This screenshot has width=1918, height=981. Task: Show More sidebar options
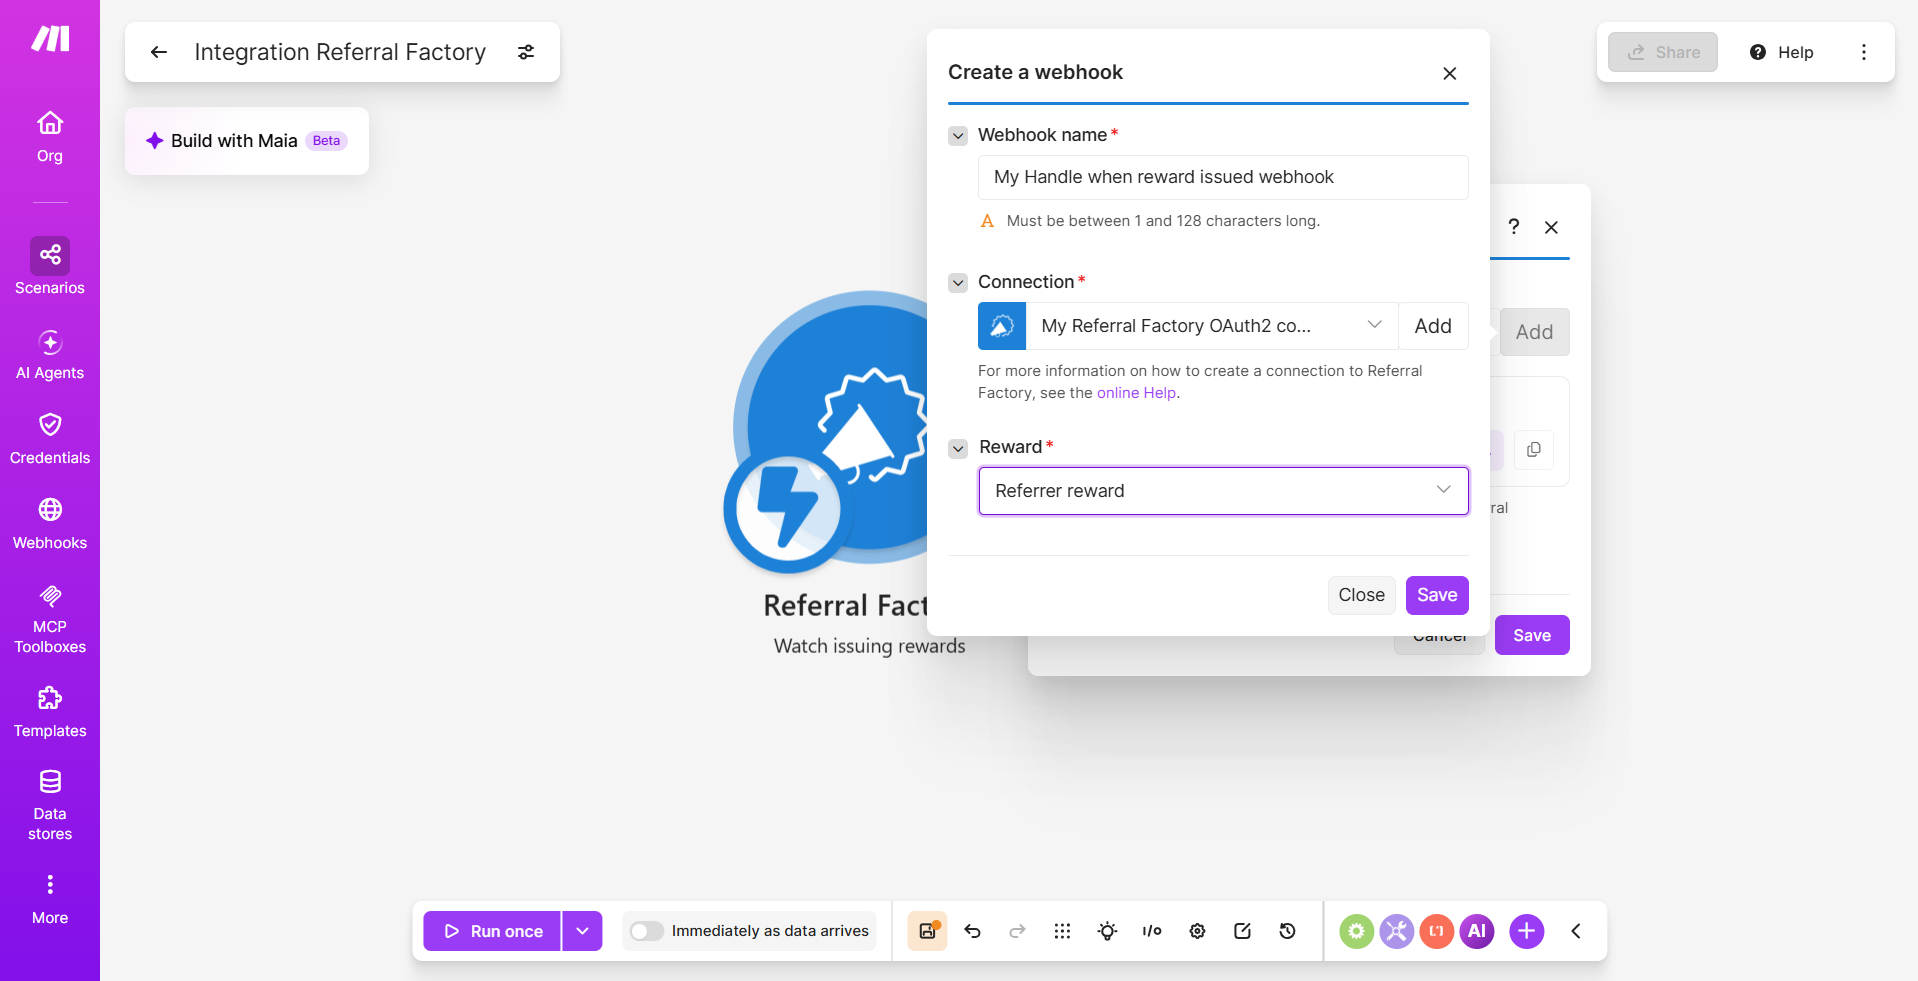(x=50, y=900)
